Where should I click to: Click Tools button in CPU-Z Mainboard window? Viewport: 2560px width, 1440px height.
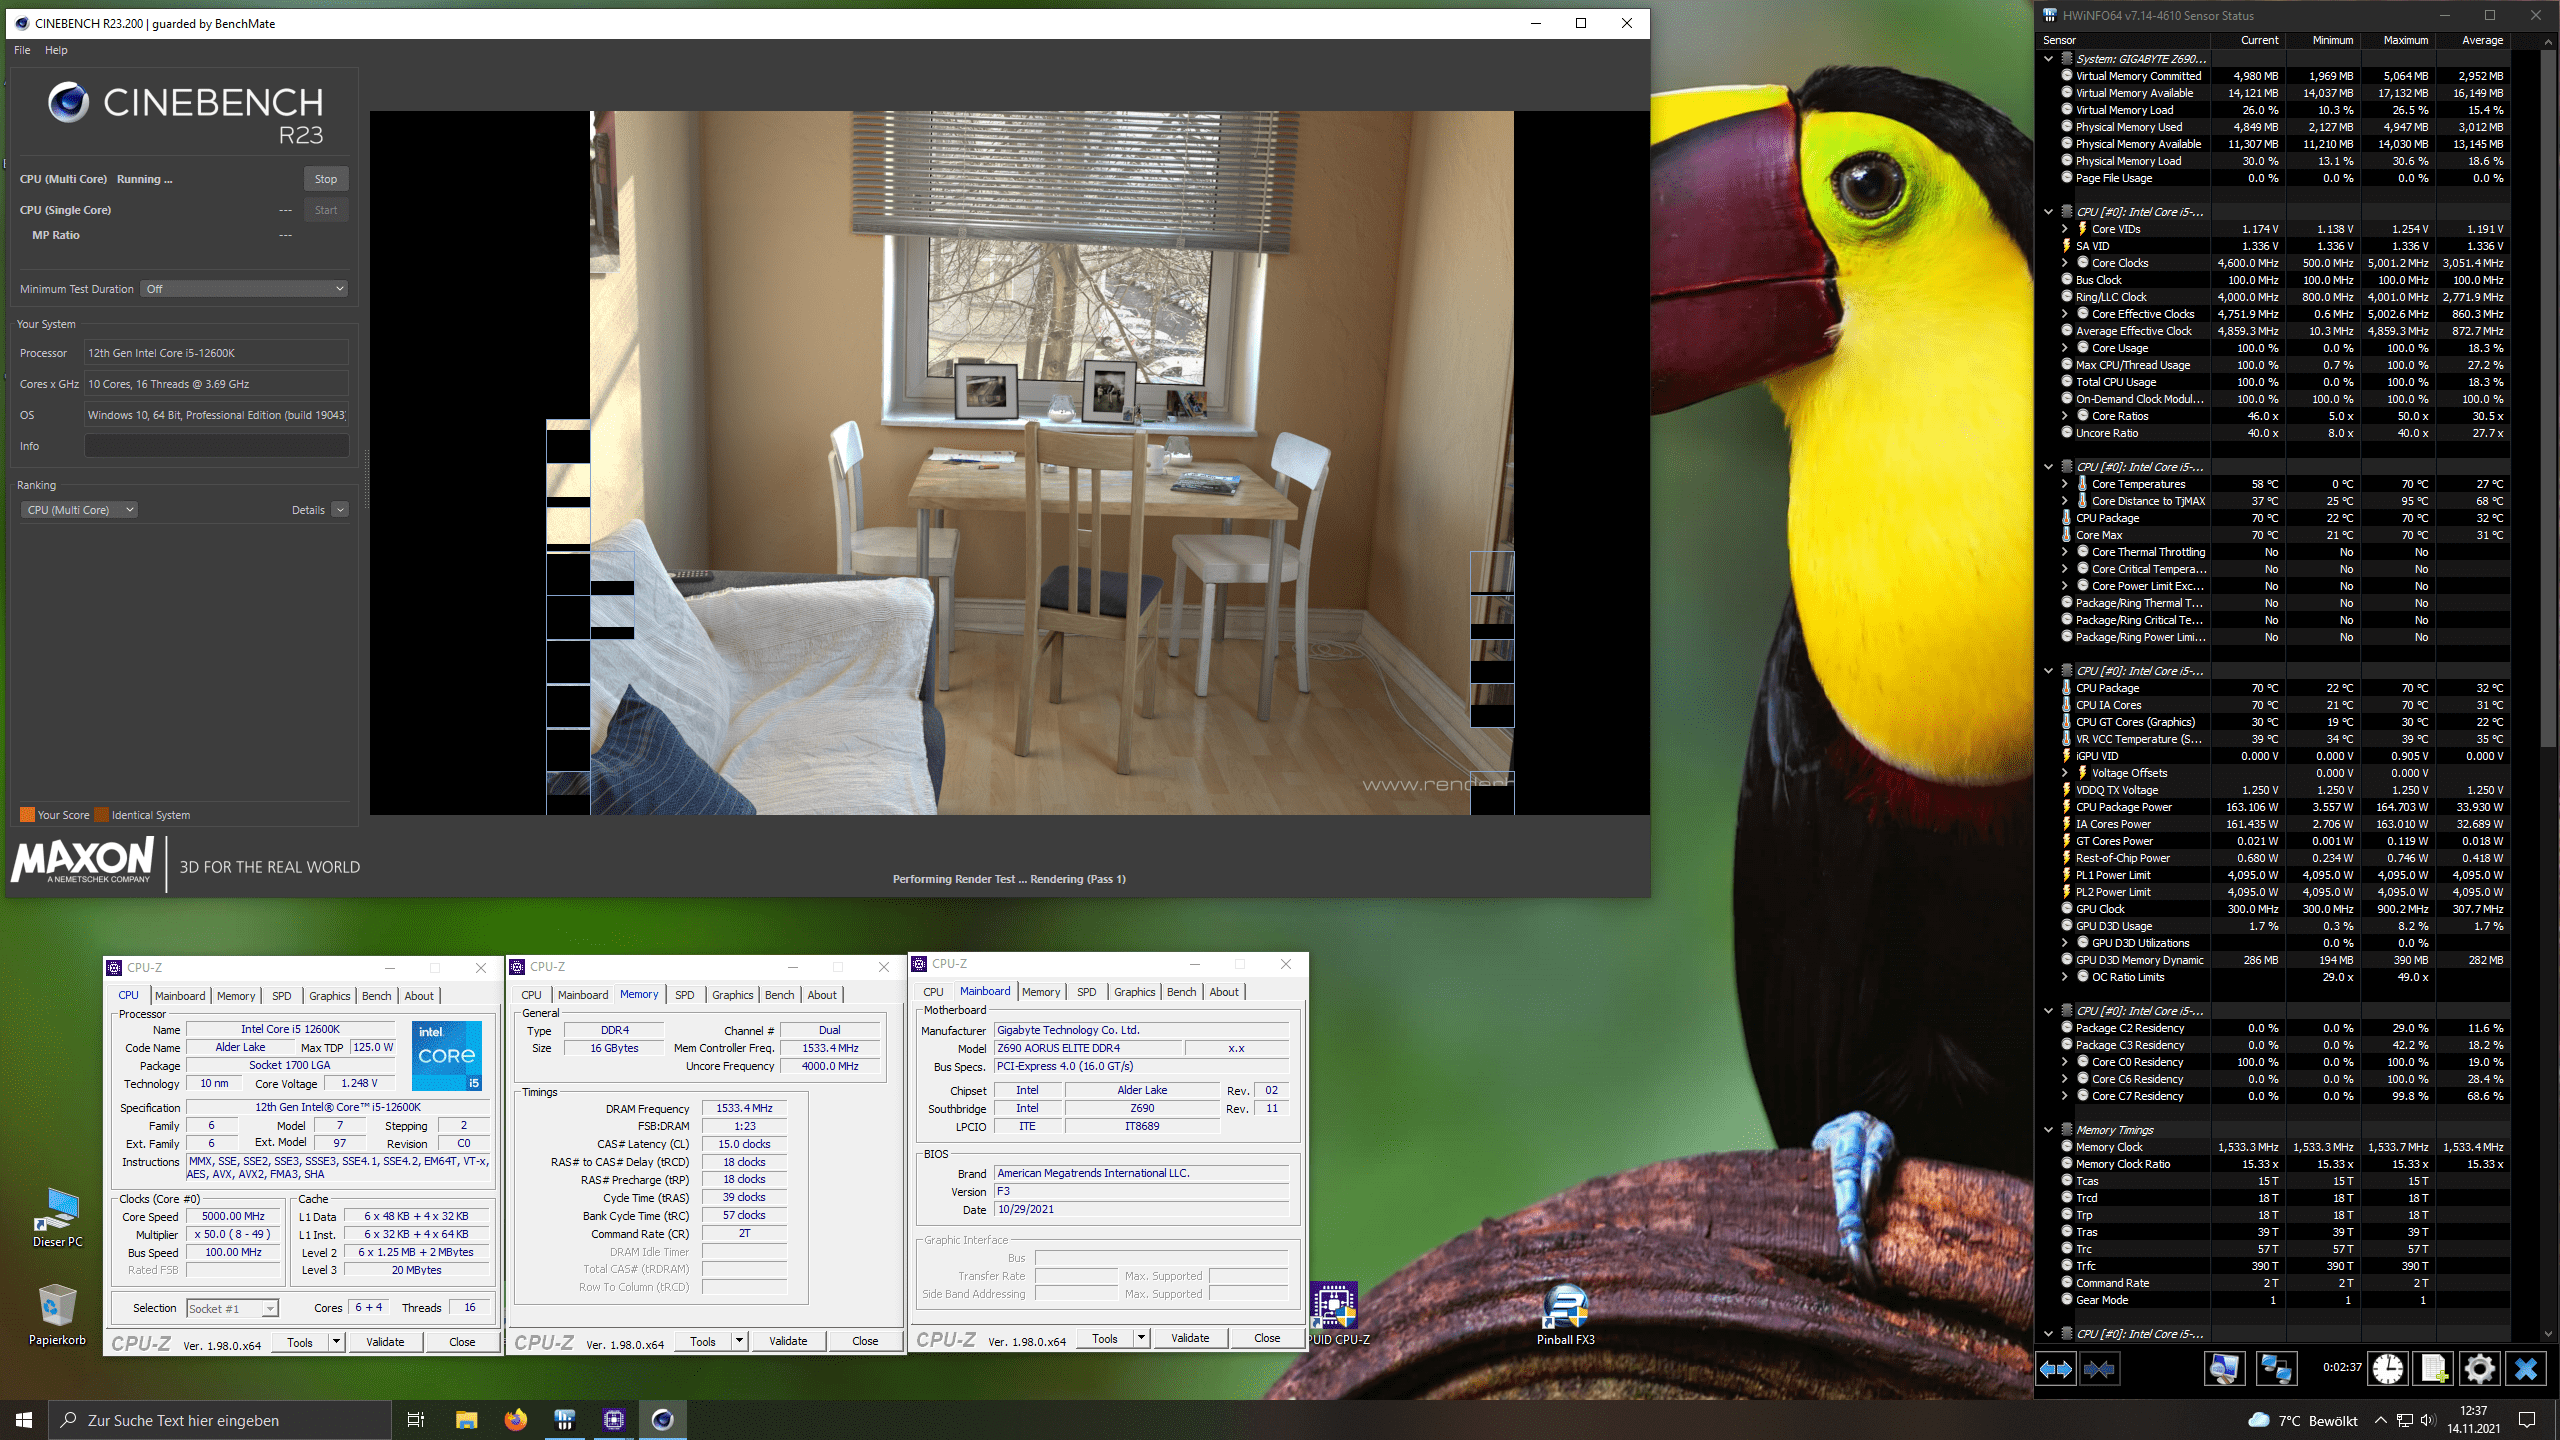1105,1338
